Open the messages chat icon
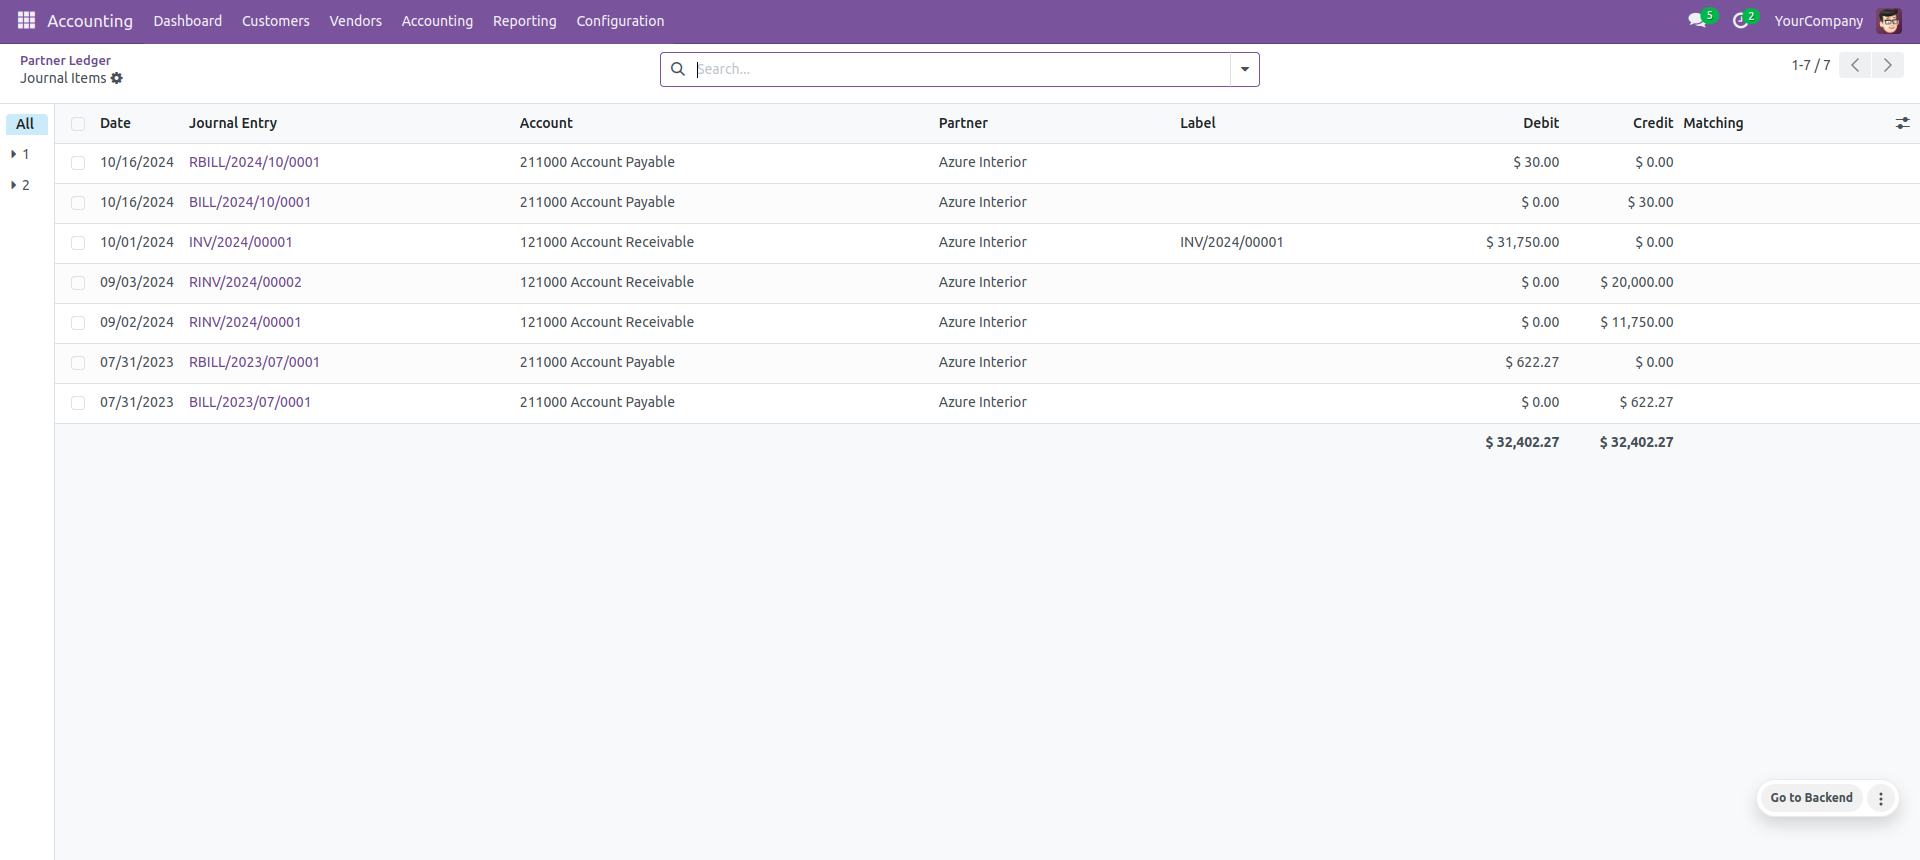 point(1697,21)
